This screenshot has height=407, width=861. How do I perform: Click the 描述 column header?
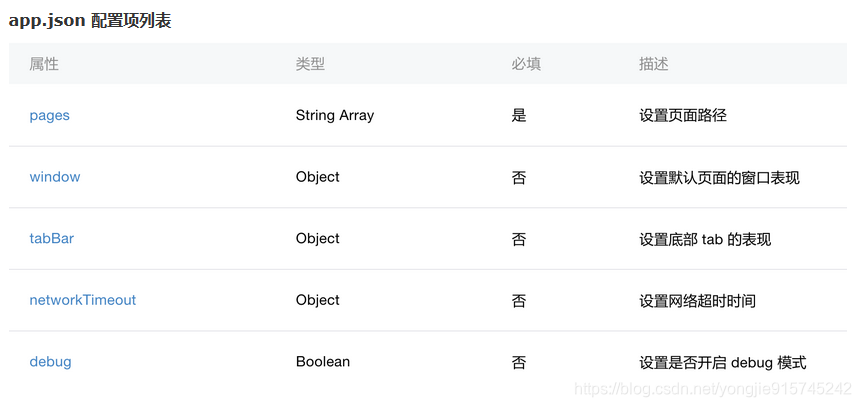[x=653, y=64]
